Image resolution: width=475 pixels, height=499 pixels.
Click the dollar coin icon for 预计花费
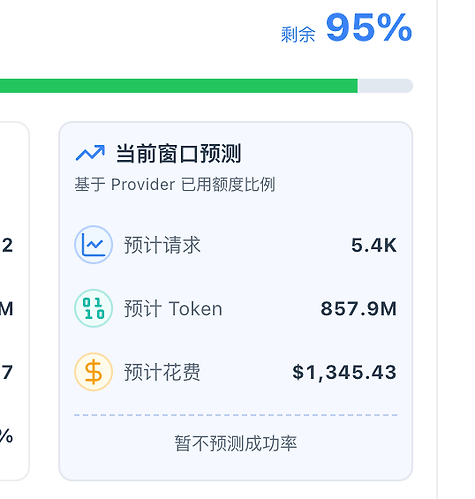[x=93, y=372]
